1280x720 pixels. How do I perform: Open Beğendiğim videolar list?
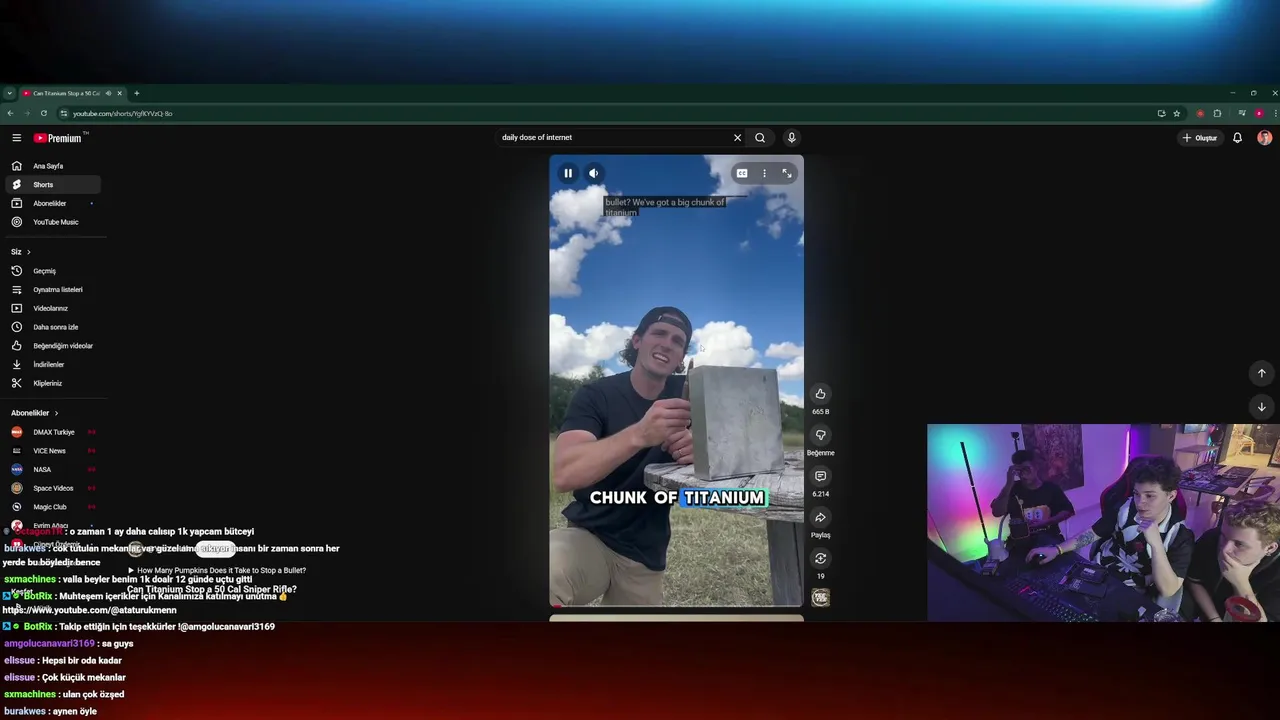tap(53, 346)
